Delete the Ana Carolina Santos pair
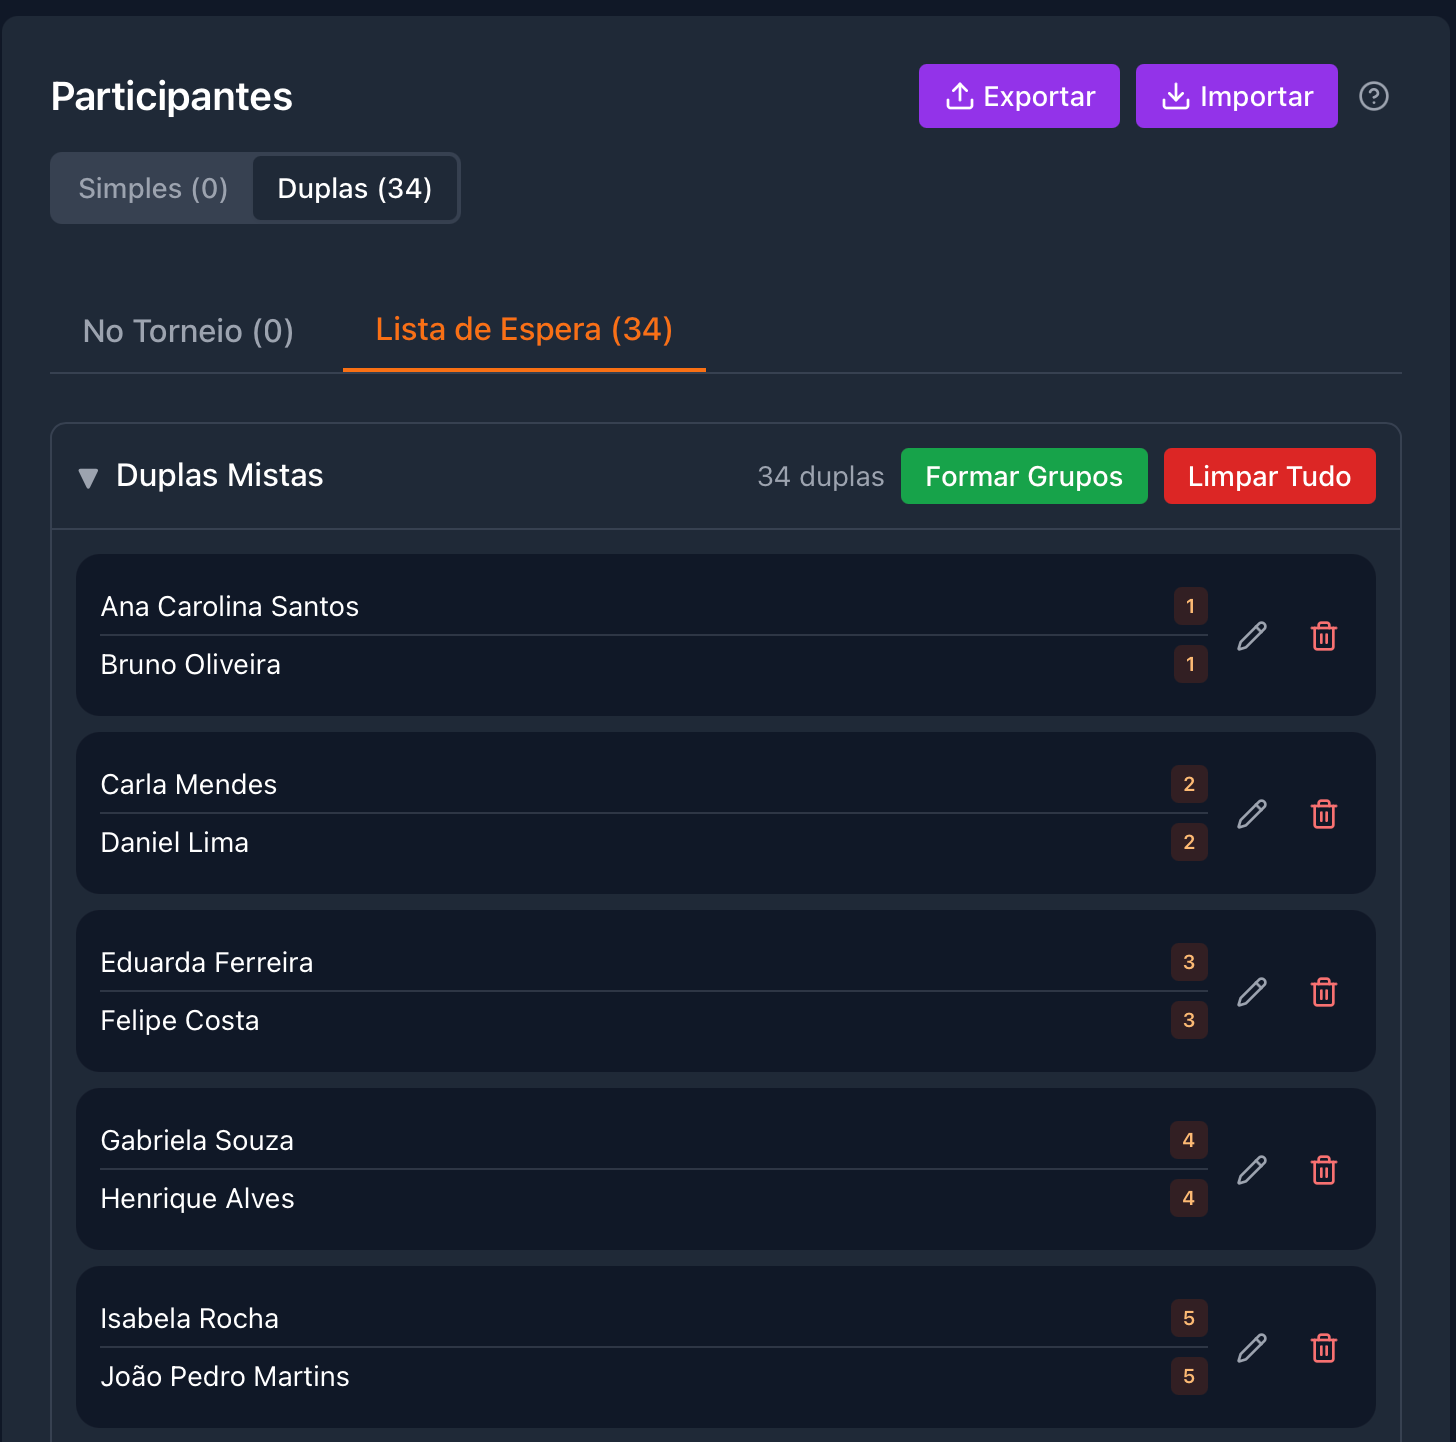The image size is (1456, 1442). coord(1324,635)
